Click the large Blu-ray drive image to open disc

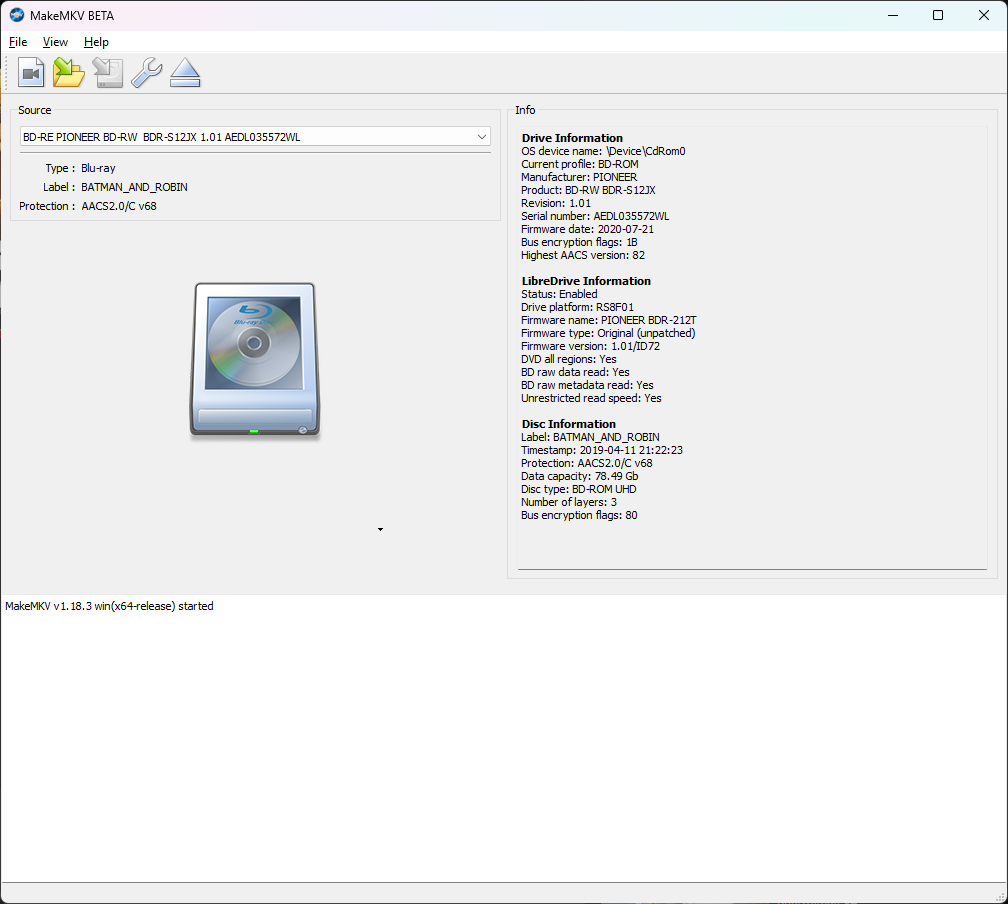(255, 361)
